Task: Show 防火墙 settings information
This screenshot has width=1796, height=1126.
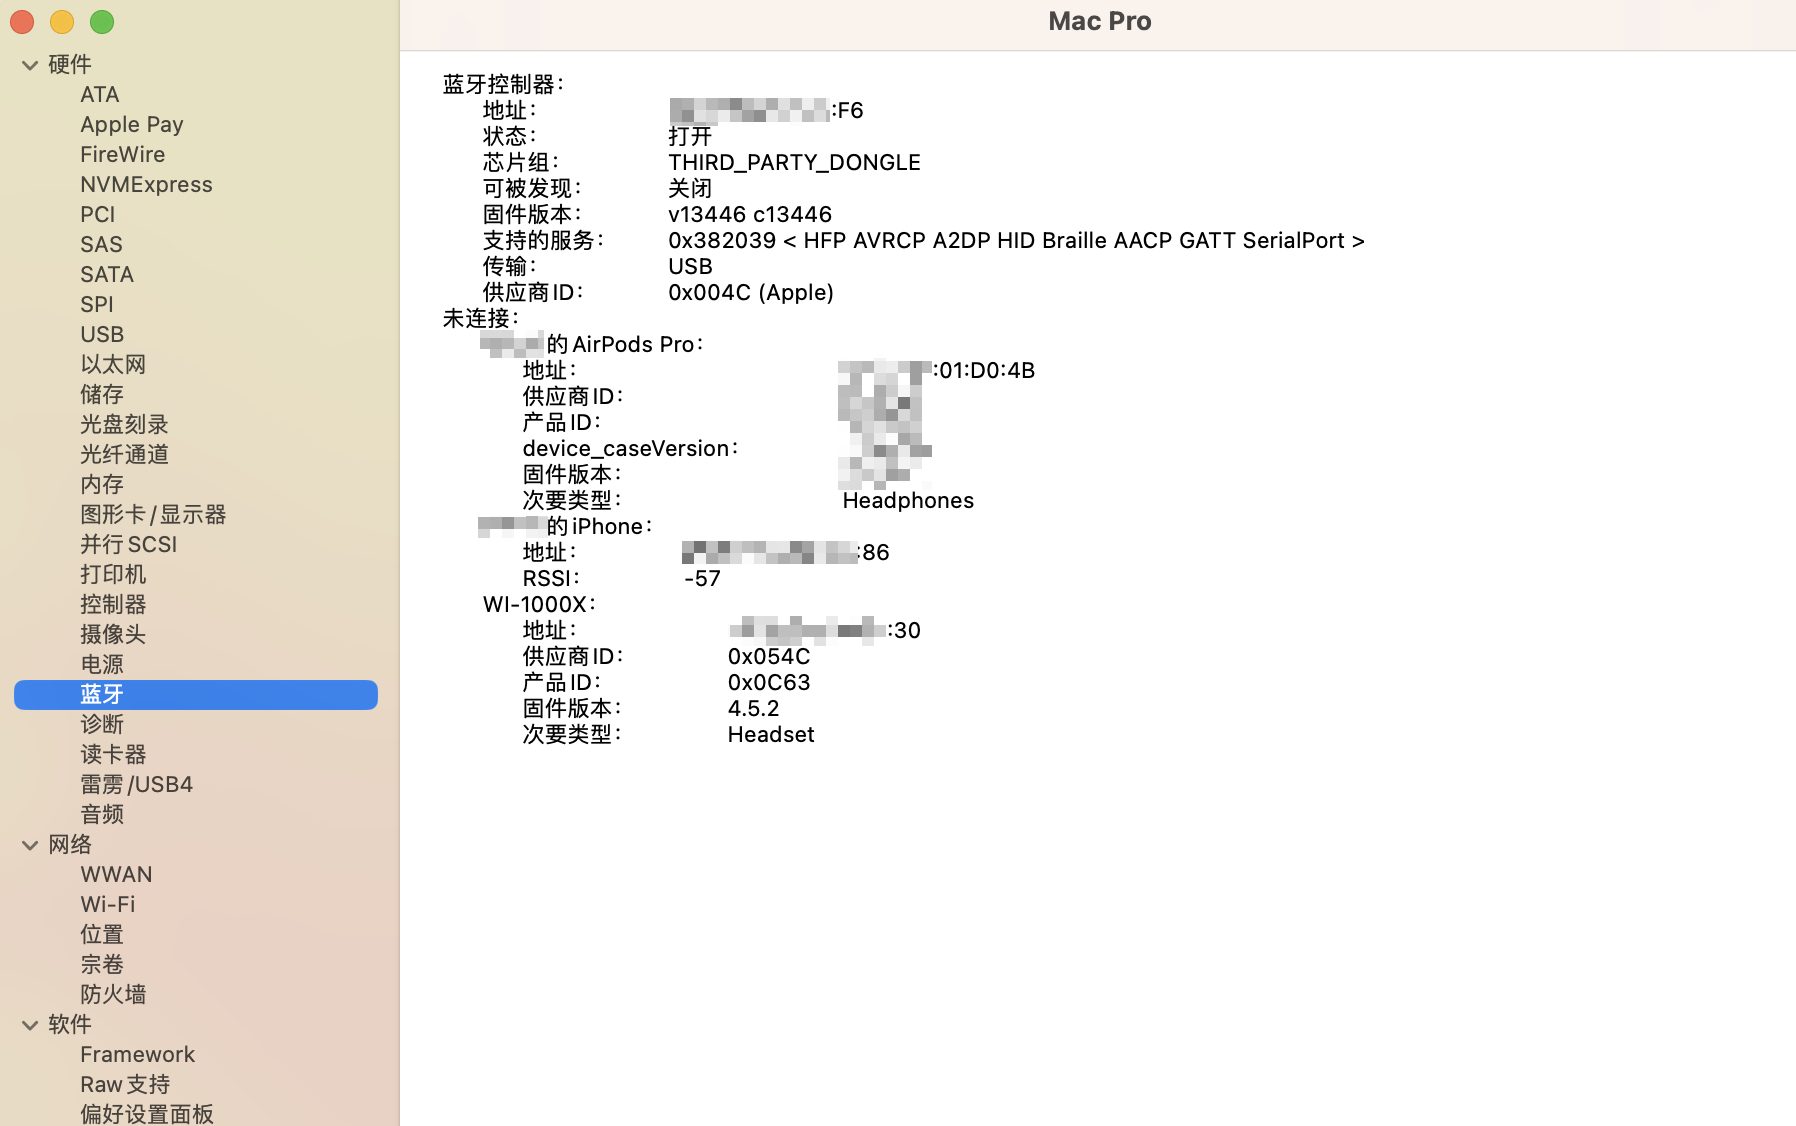Action: (x=112, y=994)
